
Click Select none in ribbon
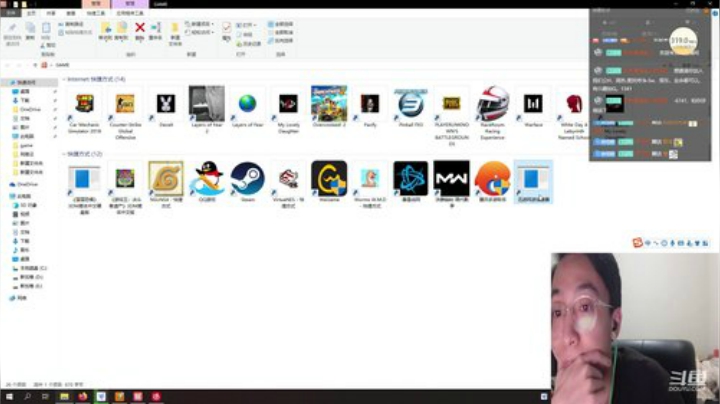281,32
